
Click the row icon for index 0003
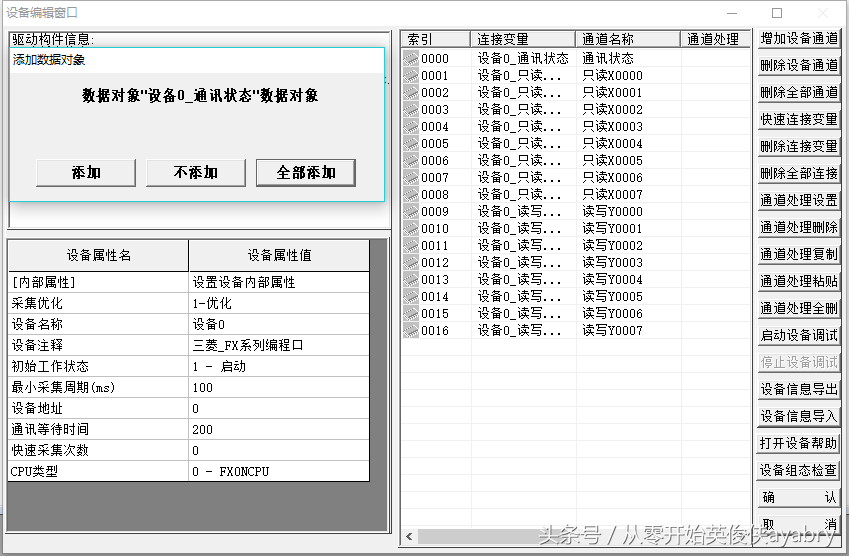(411, 110)
